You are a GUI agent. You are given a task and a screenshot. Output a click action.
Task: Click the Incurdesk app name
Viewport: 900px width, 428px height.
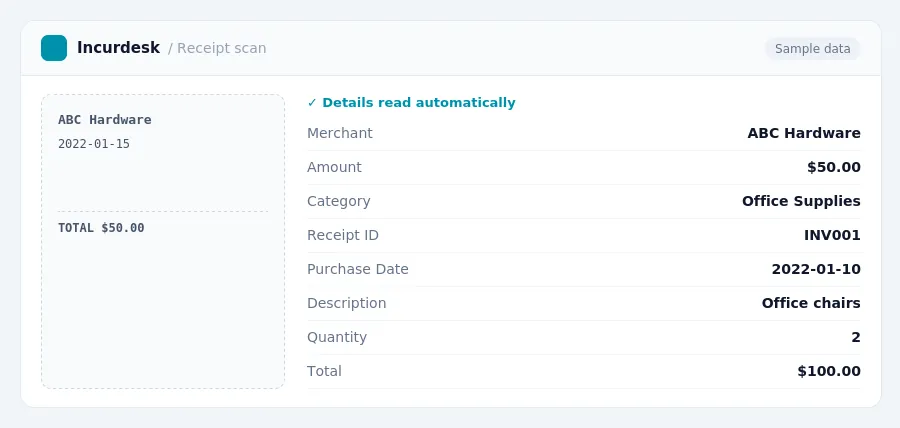pos(118,48)
